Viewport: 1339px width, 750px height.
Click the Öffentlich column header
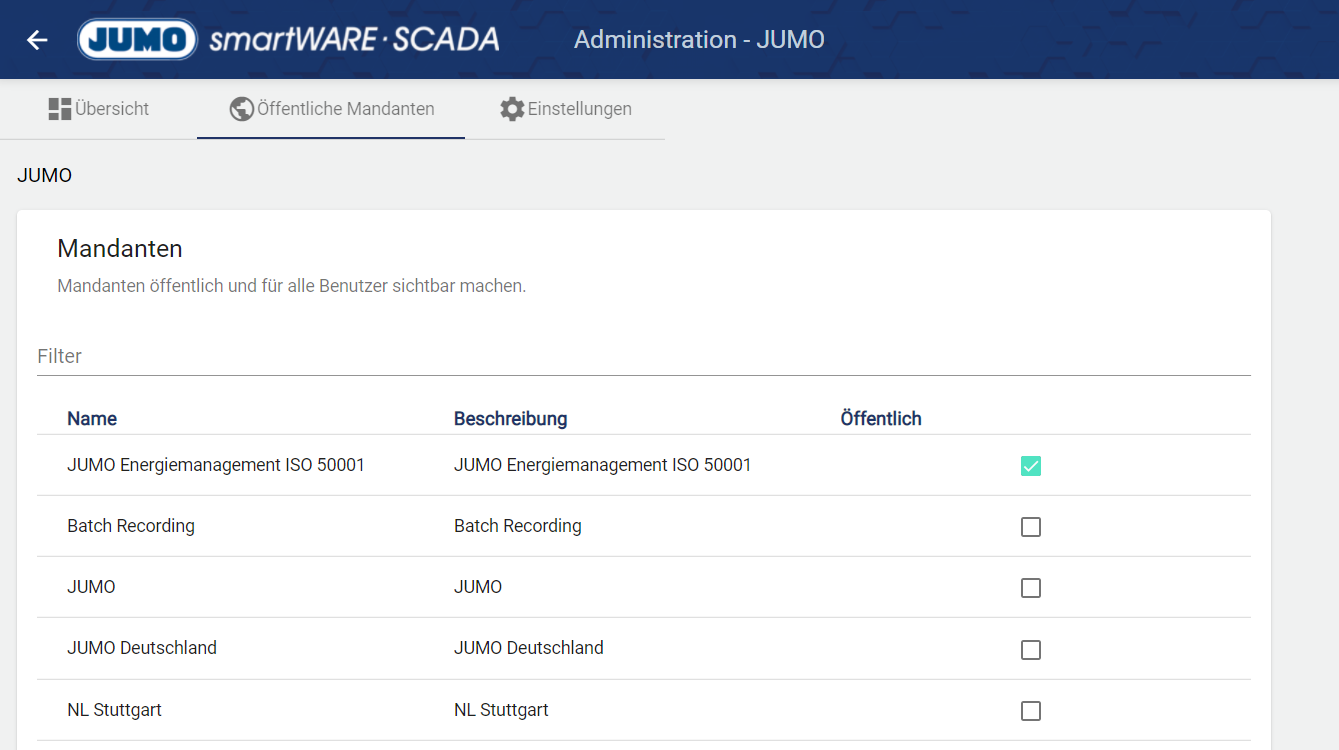pos(880,419)
